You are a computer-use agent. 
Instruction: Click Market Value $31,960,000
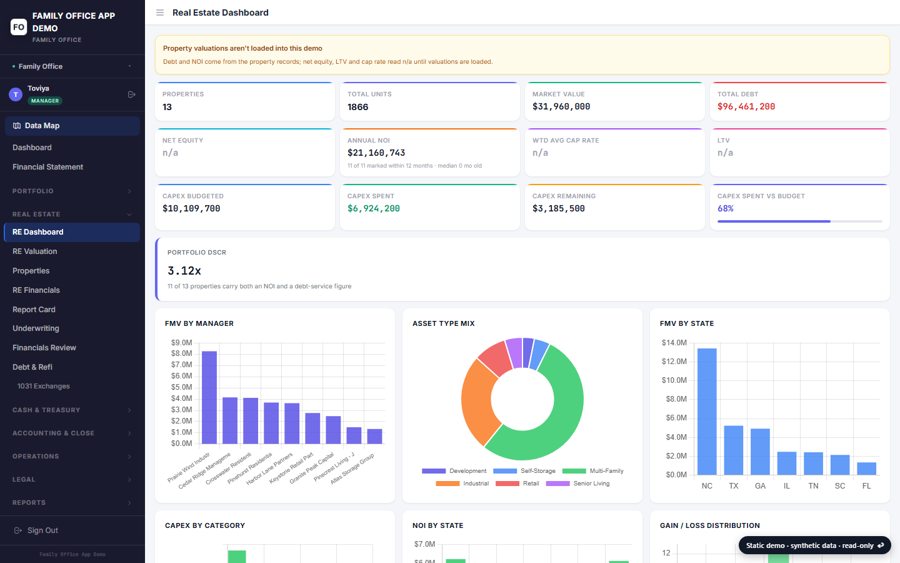[561, 107]
